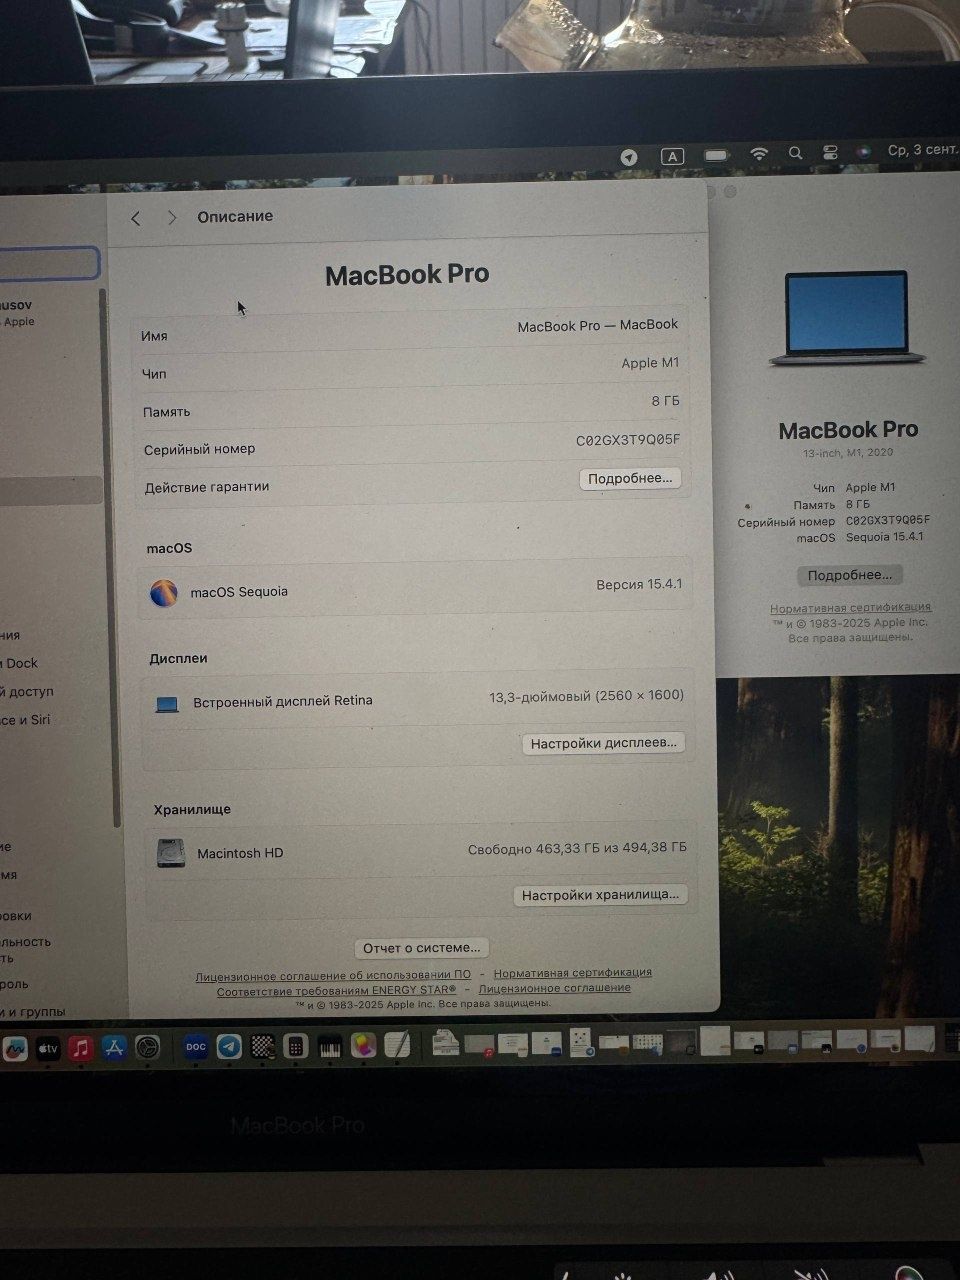Open the piano keyboard app in Dock
The image size is (960, 1280).
329,1047
